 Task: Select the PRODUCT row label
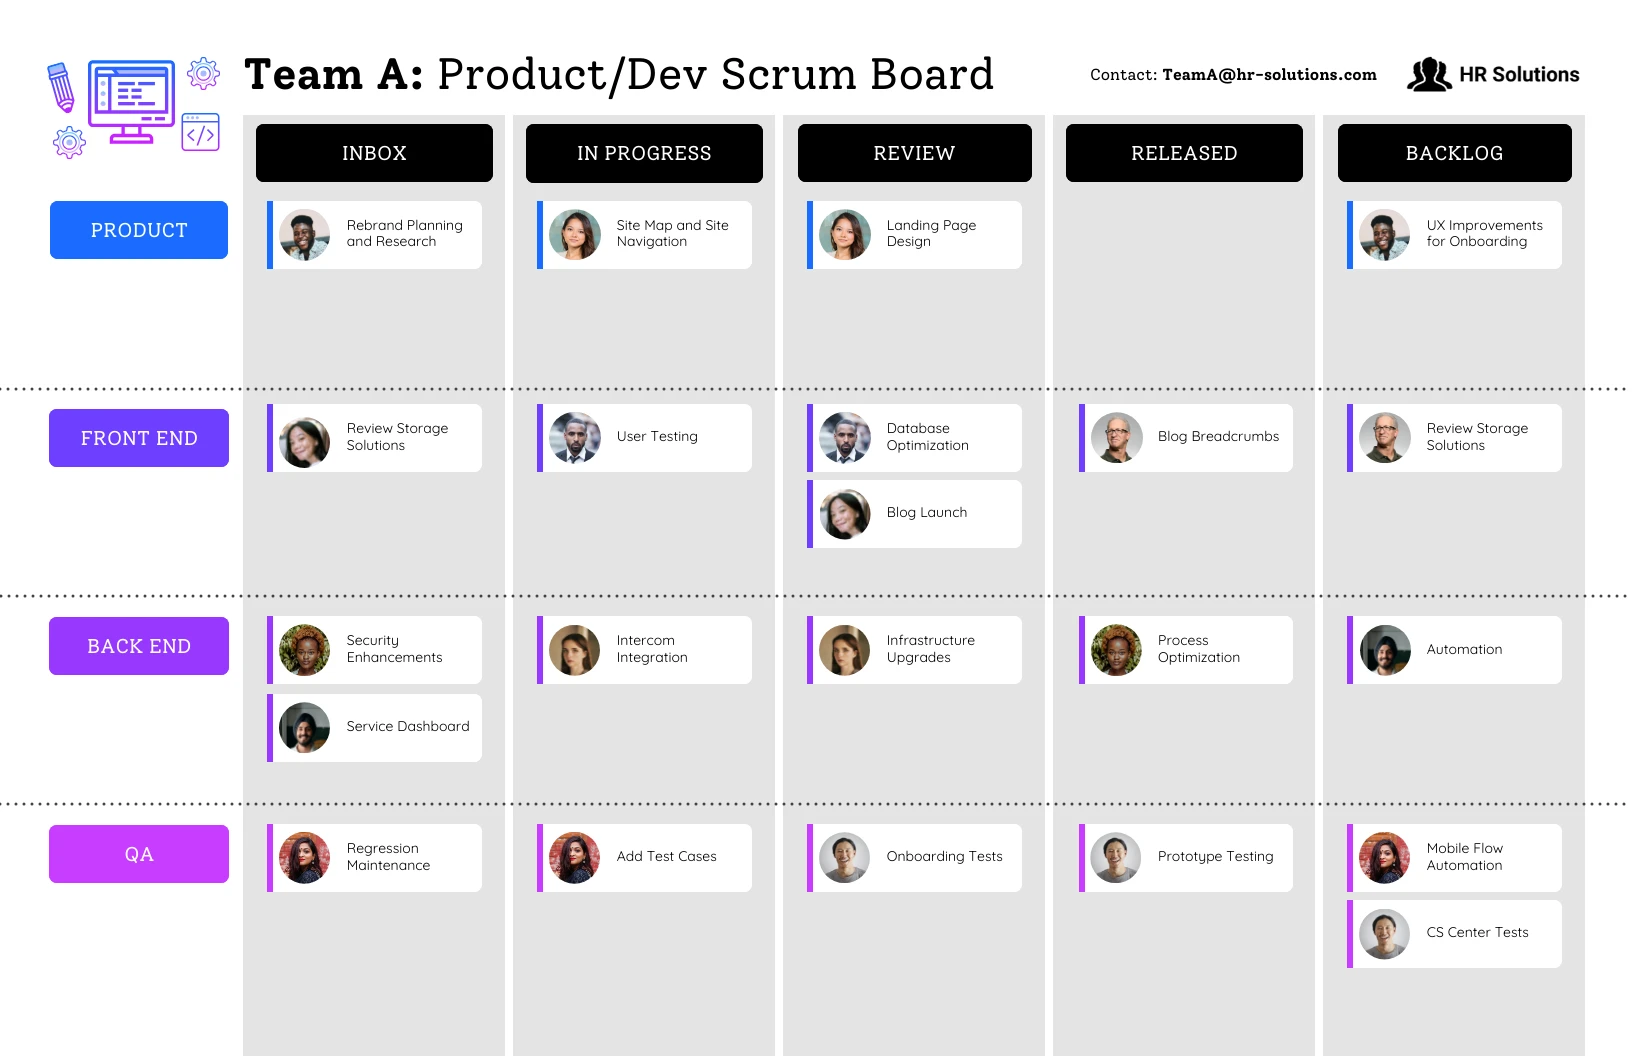pos(138,229)
